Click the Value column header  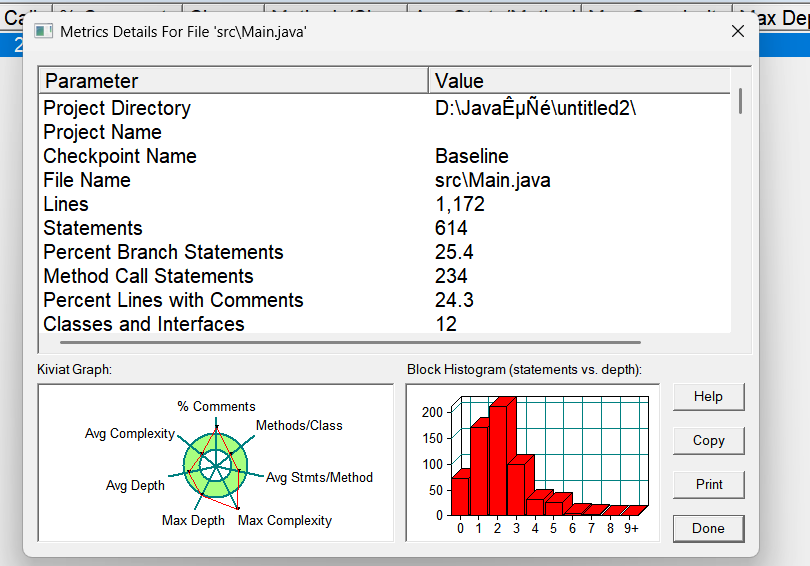tap(579, 81)
